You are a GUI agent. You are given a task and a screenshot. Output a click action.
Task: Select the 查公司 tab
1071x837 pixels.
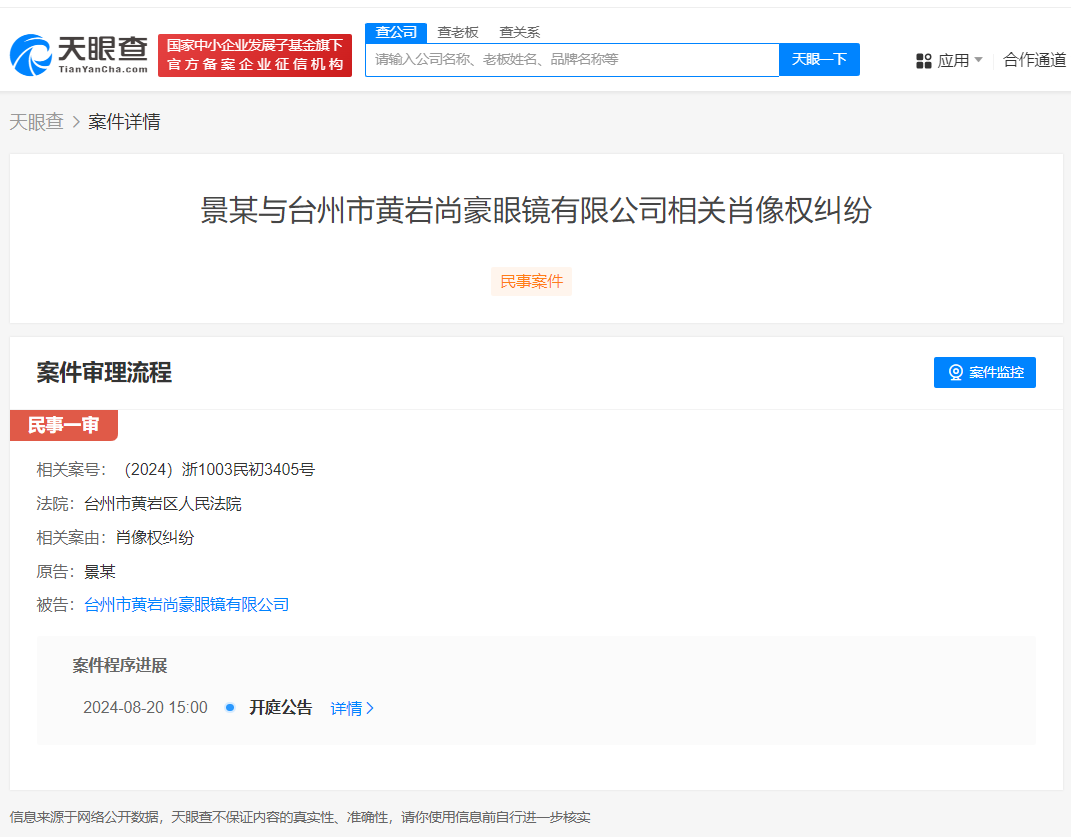pos(396,32)
